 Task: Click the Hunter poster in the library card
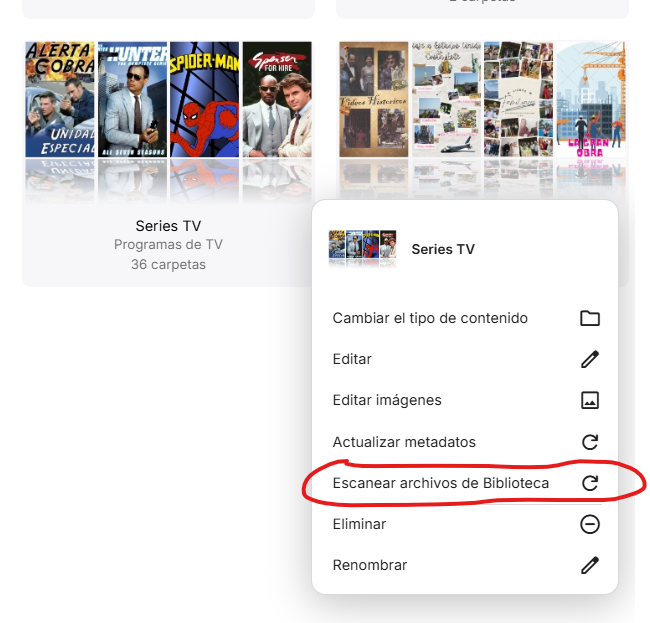[x=132, y=99]
